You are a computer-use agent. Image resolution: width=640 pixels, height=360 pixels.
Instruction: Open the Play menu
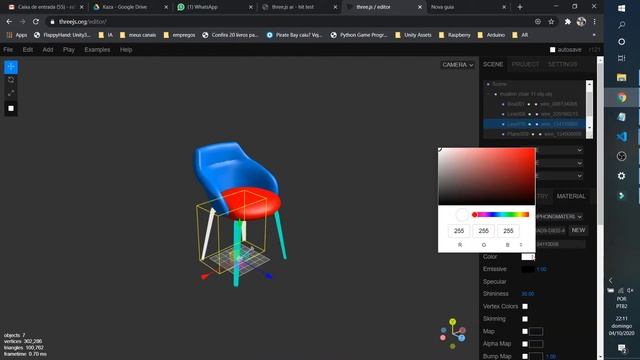pos(69,50)
